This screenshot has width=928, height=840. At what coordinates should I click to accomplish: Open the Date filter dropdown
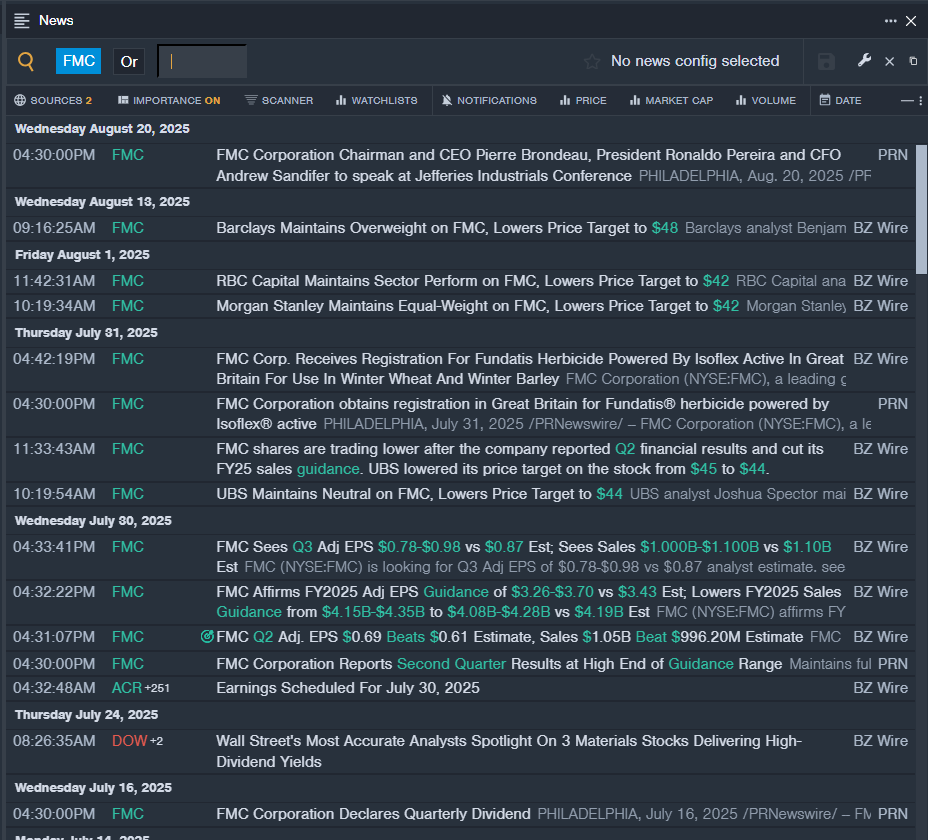pyautogui.click(x=840, y=101)
